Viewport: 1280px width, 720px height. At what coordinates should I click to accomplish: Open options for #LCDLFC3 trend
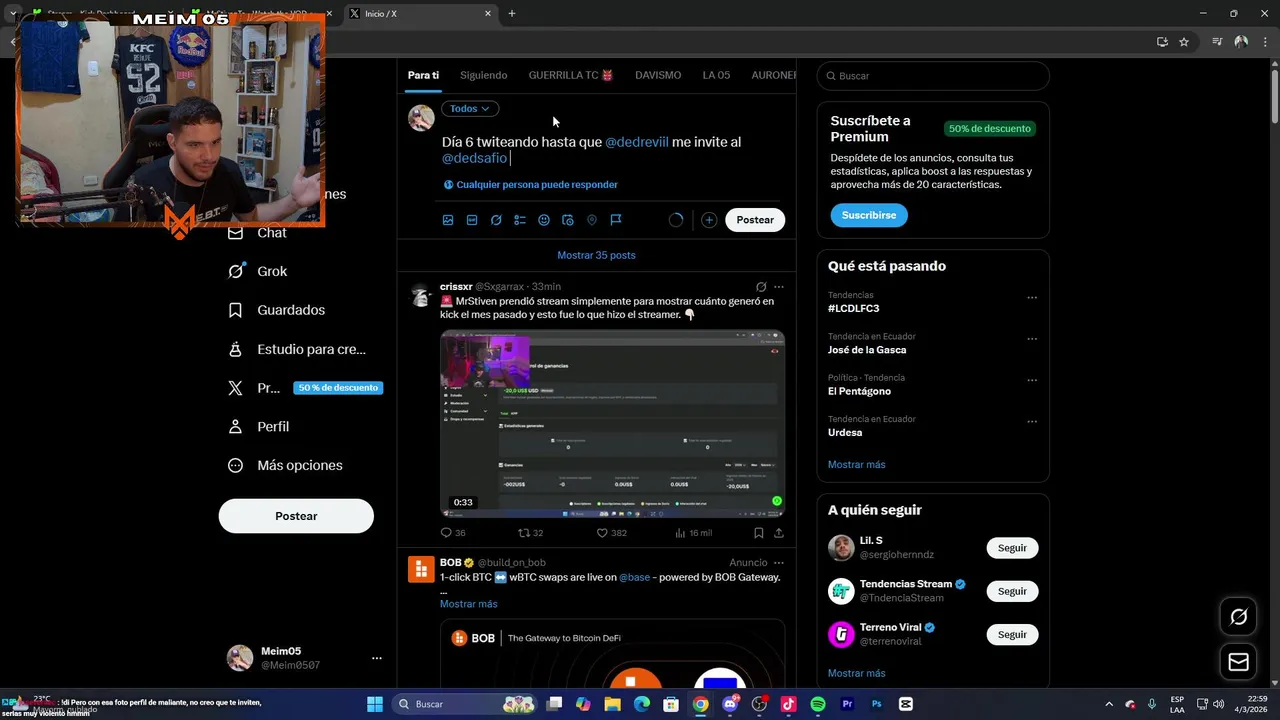[x=1032, y=297]
